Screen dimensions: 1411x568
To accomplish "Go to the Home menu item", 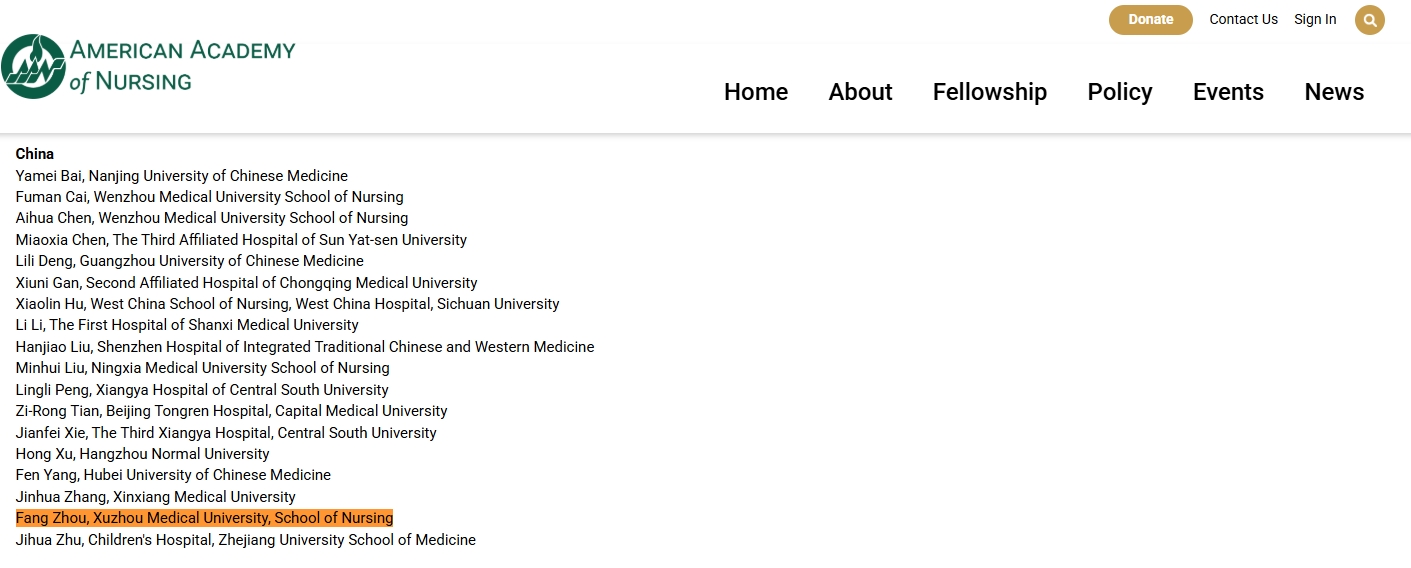I will click(756, 92).
